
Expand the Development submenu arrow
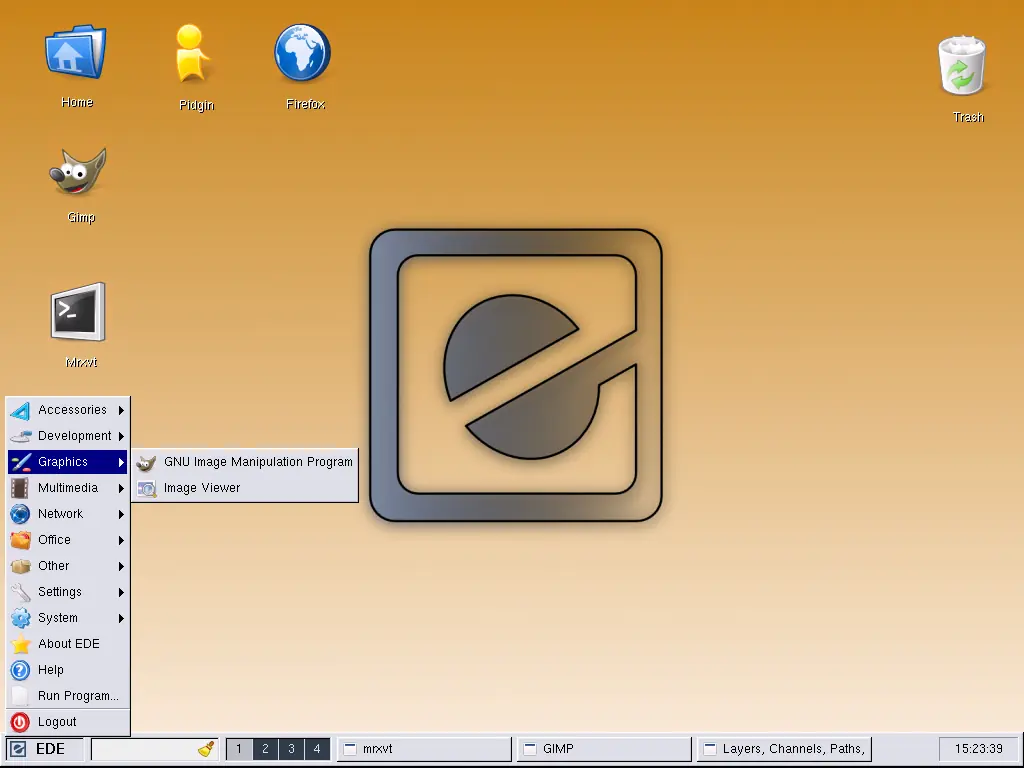[x=121, y=436]
